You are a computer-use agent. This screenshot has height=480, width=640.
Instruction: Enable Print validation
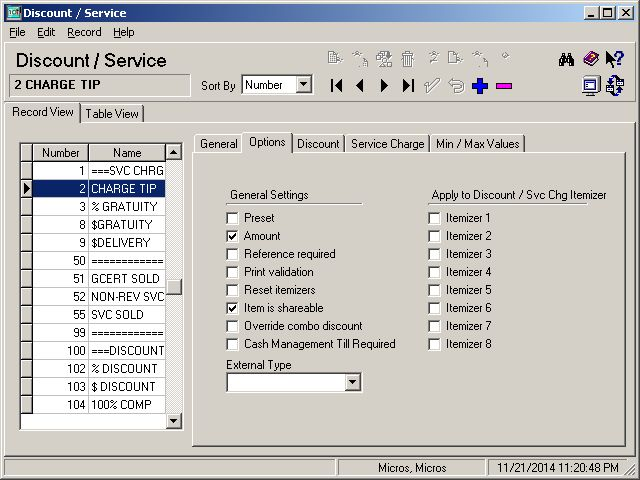(232, 272)
